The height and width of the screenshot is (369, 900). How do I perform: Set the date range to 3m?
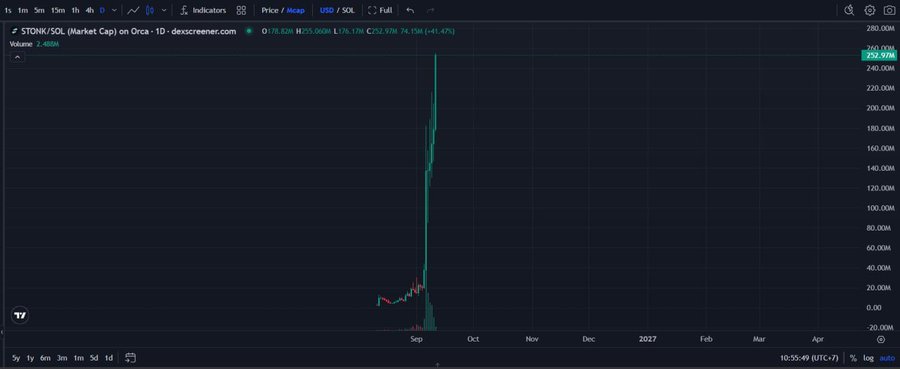point(62,358)
